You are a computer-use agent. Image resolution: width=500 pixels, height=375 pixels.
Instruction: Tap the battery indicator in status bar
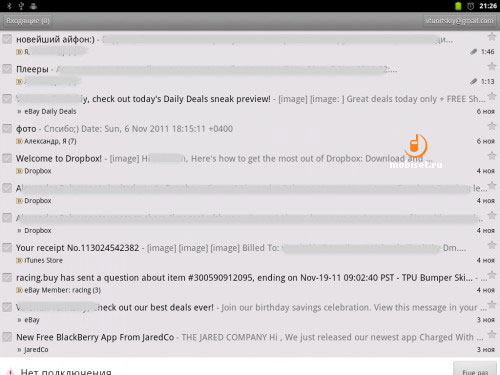[458, 6]
